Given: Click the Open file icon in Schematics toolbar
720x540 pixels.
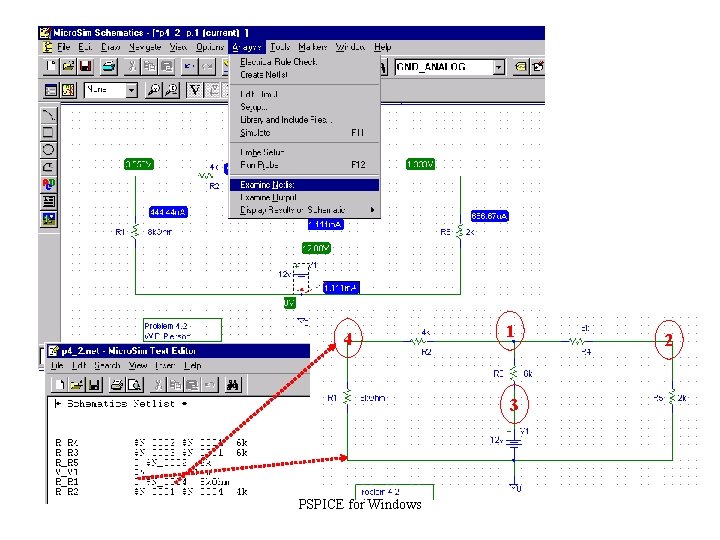Looking at the screenshot, I should point(68,67).
